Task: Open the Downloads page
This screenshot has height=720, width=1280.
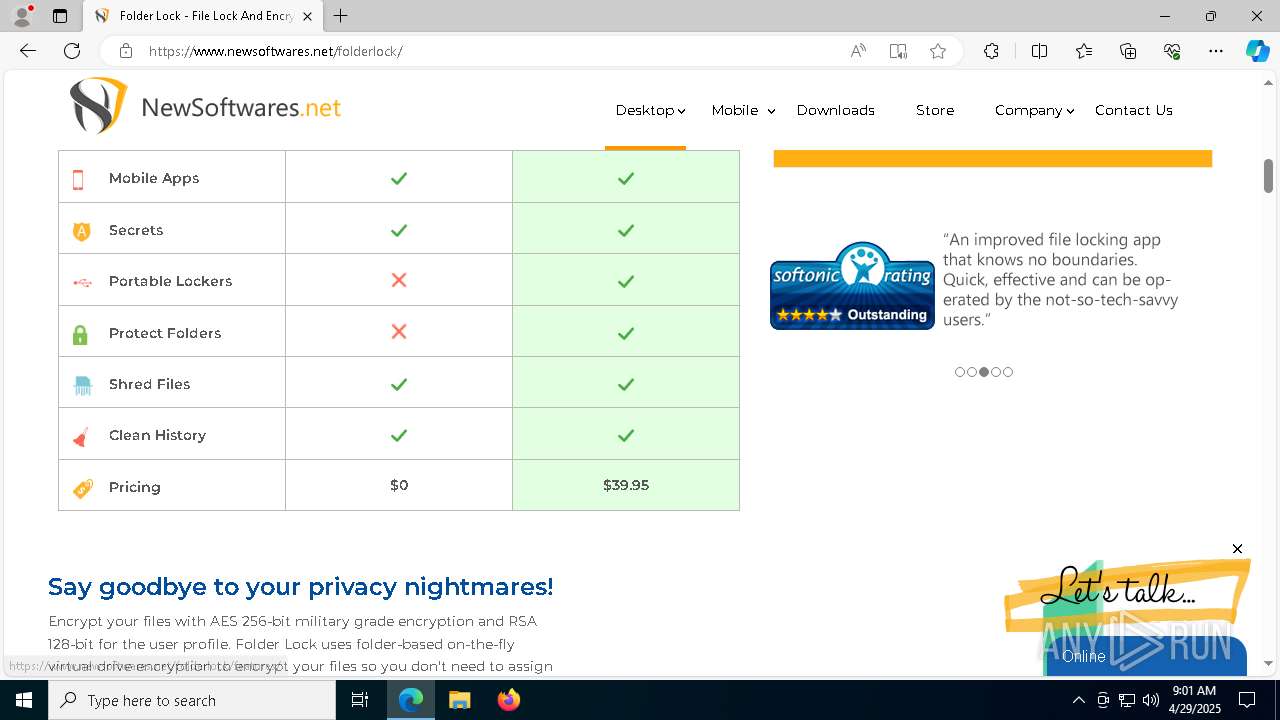Action: 836,110
